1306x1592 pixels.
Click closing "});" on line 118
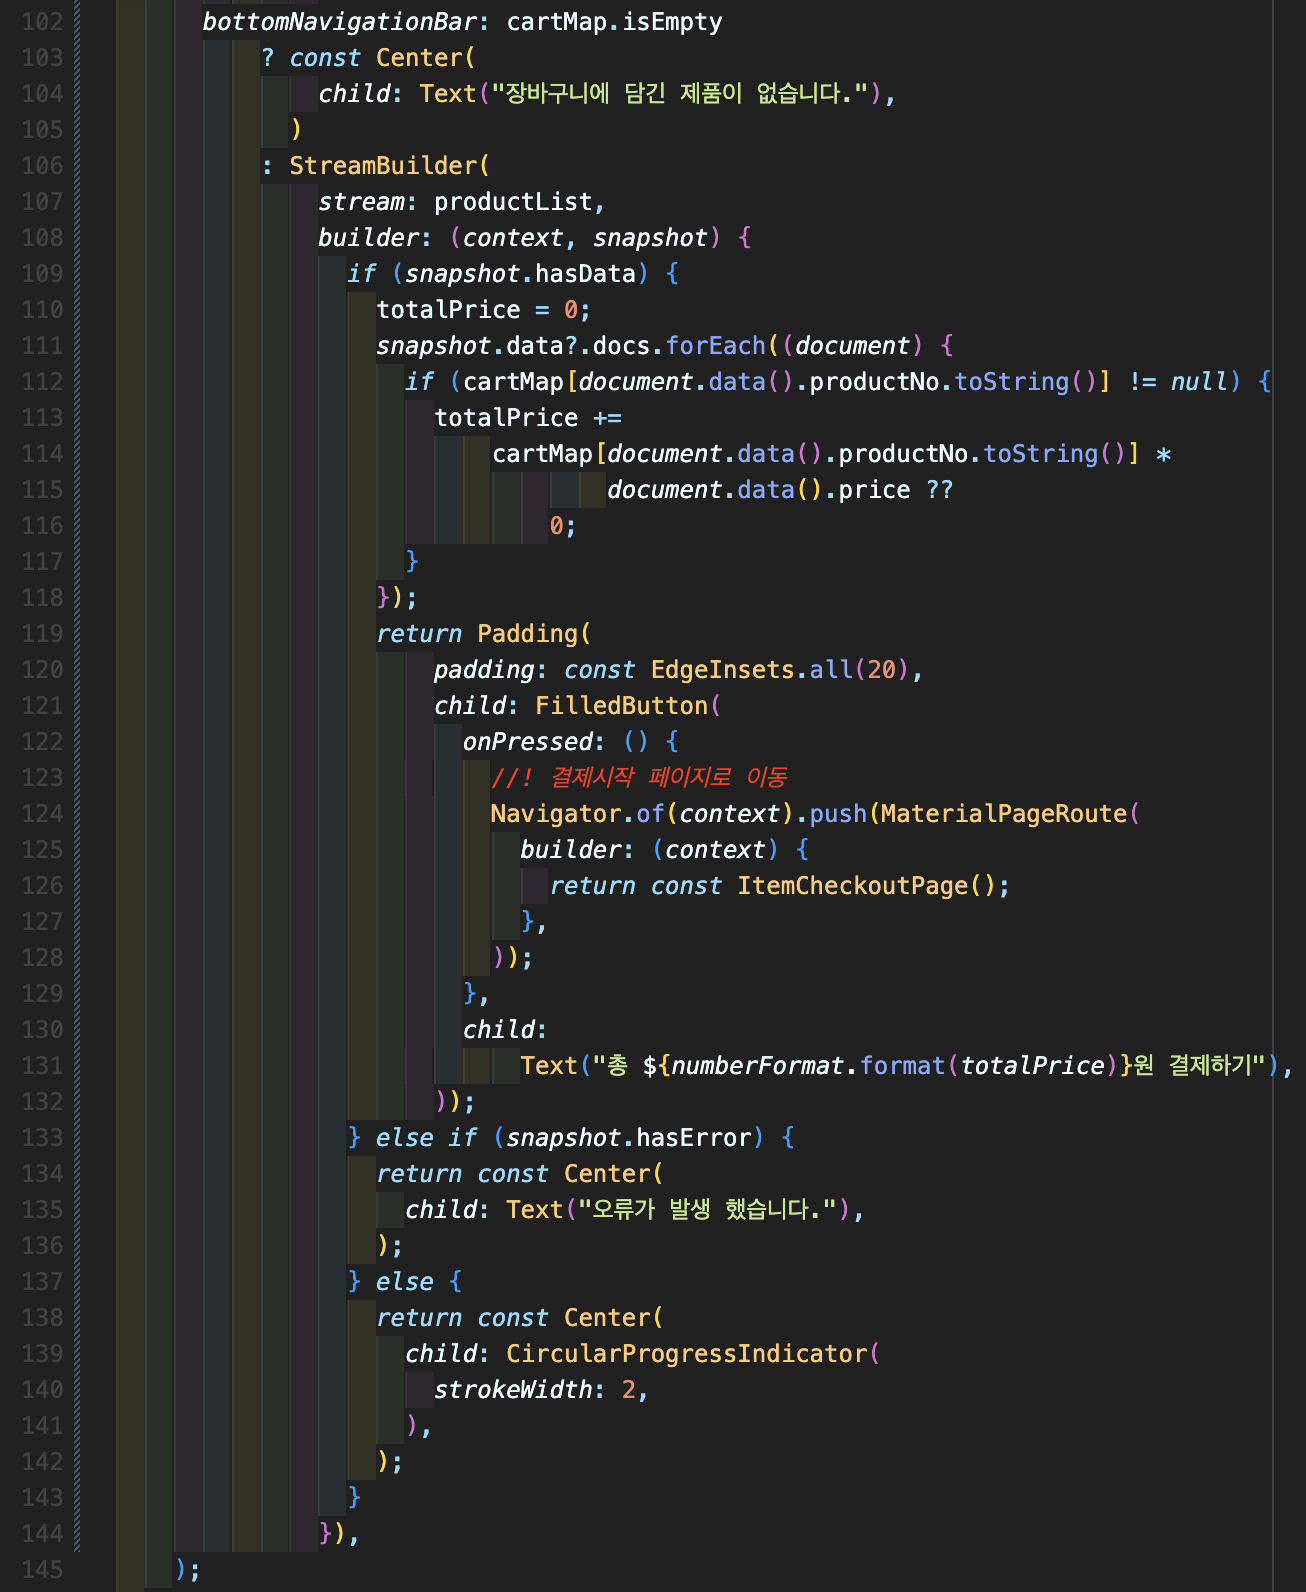tap(397, 598)
